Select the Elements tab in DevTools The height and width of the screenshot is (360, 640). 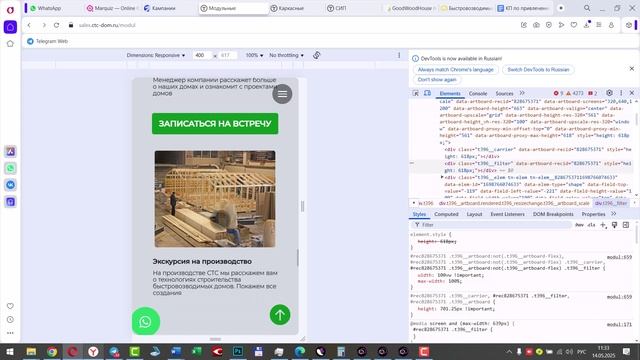click(450, 93)
